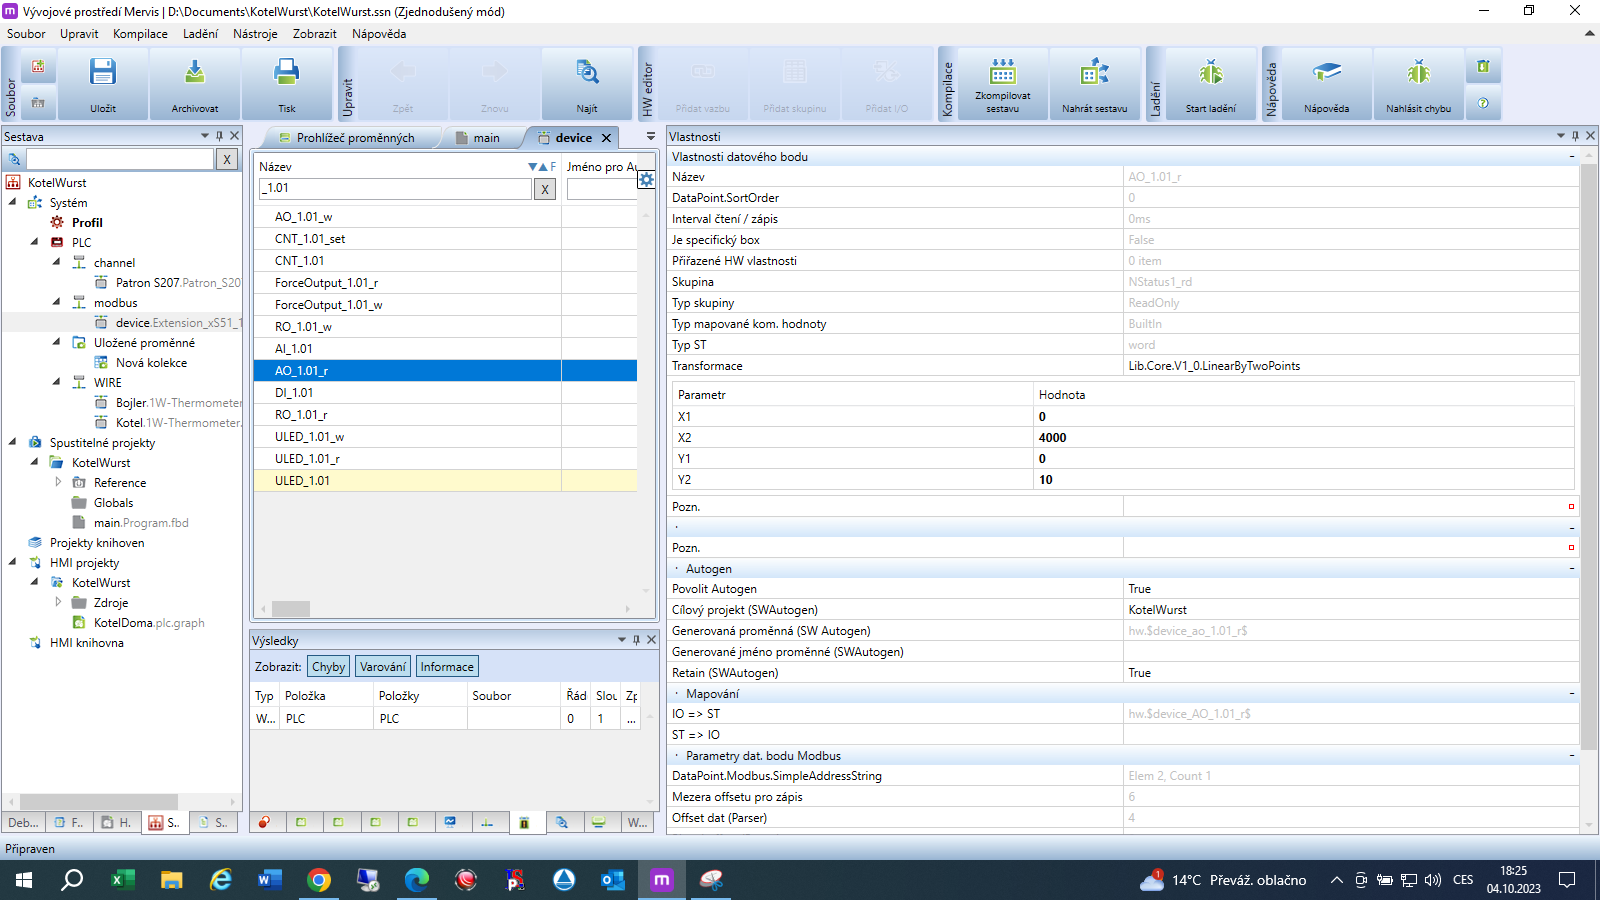Click the horizontal scrollbar in device list
This screenshot has height=900, width=1600.
(x=291, y=609)
